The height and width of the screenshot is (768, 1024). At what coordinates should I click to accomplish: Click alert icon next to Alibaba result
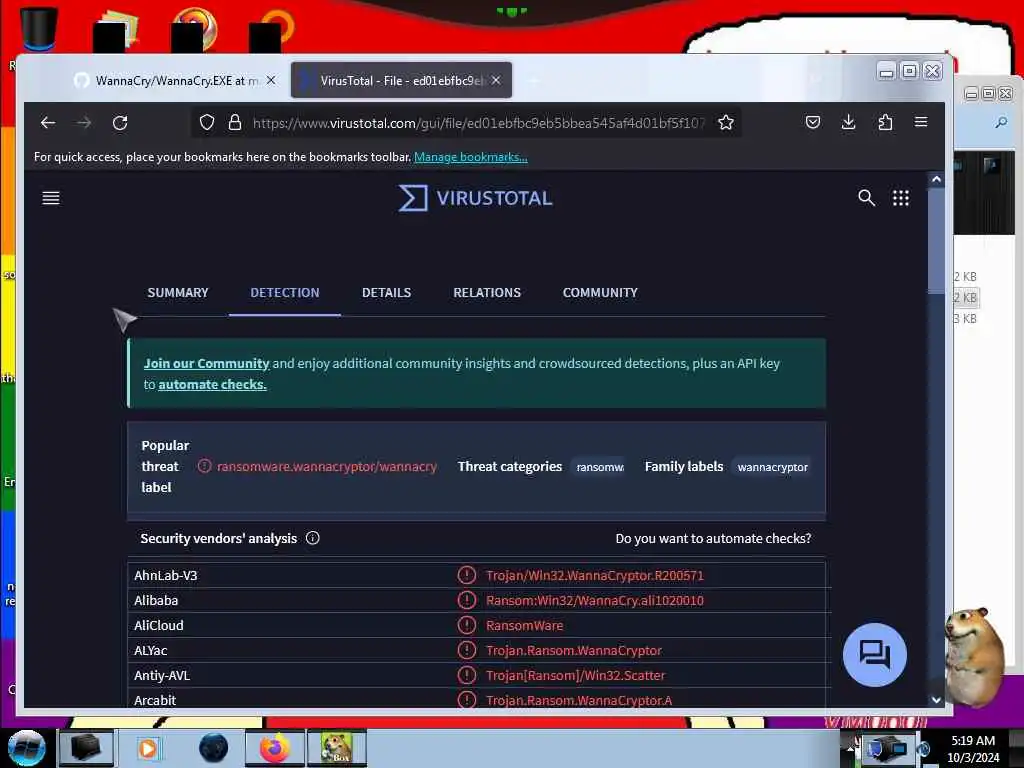[x=466, y=600]
